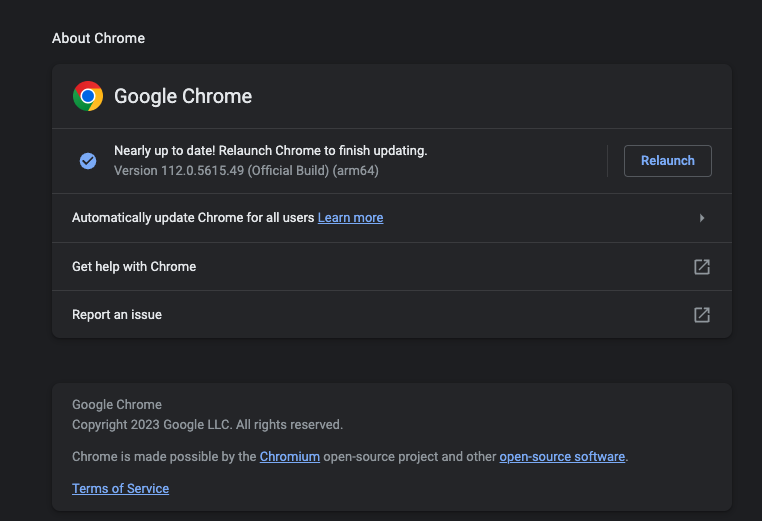
Task: Open external link icon for Report an issue
Action: (x=702, y=315)
